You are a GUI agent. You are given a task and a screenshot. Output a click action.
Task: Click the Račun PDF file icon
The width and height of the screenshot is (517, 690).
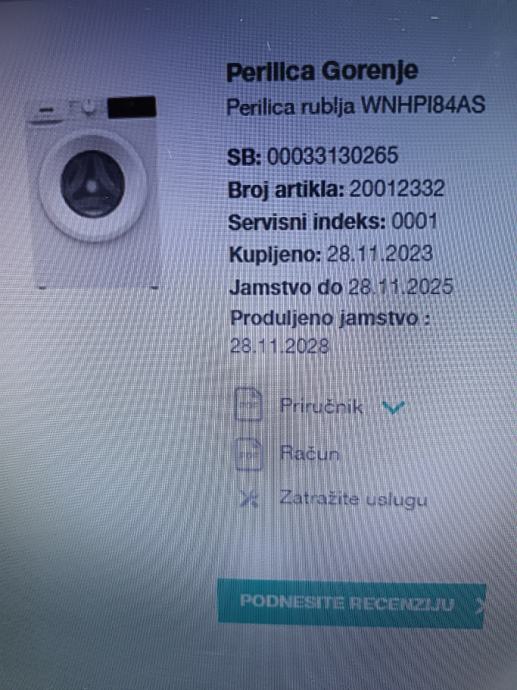pyautogui.click(x=249, y=454)
